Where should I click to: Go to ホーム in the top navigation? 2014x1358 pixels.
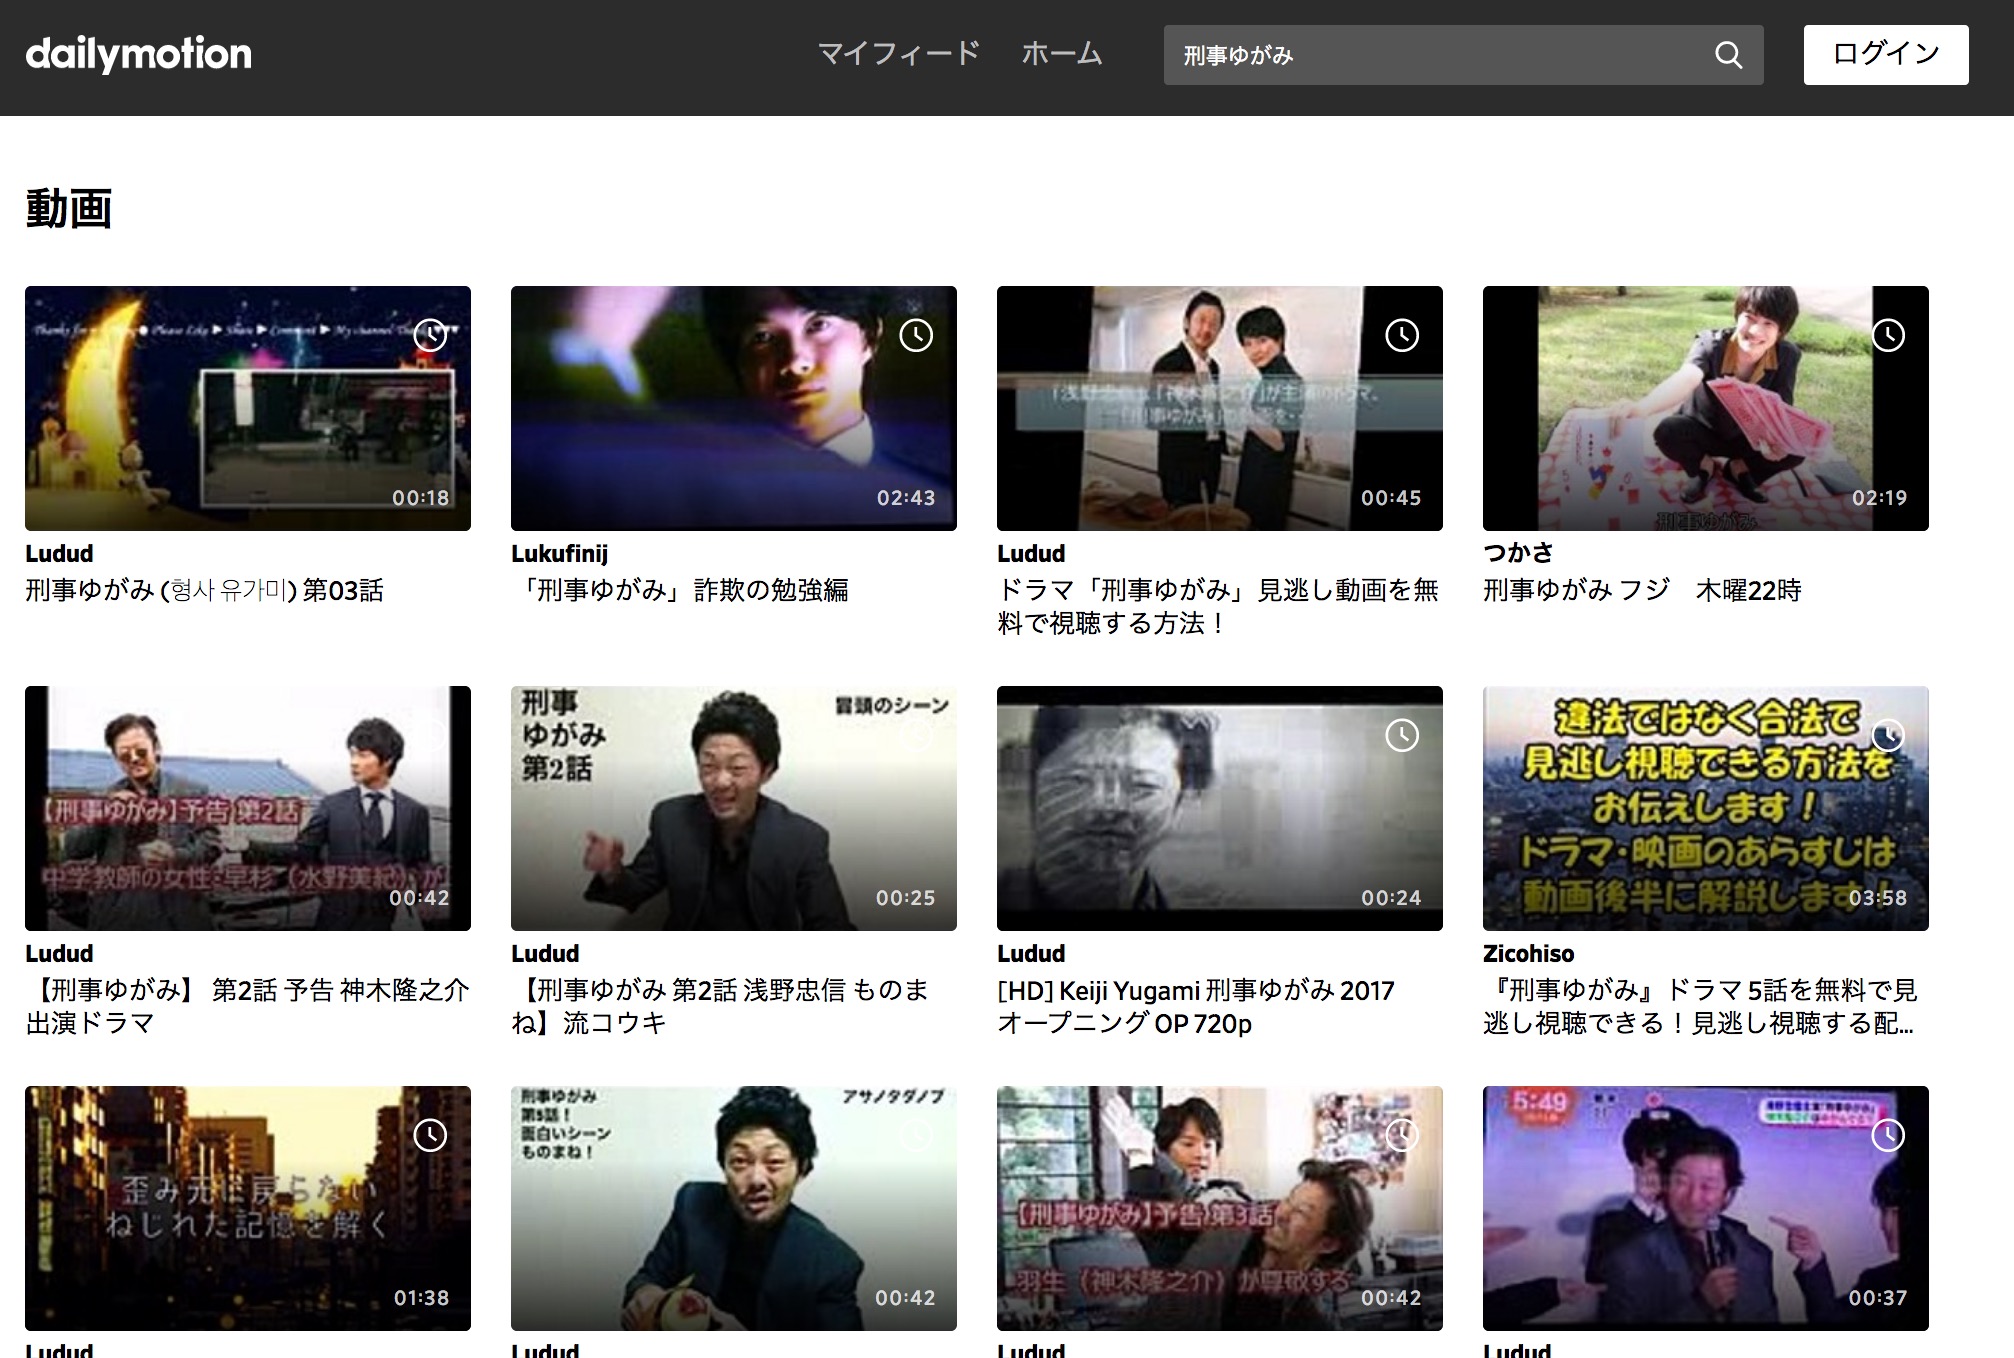pyautogui.click(x=1061, y=54)
